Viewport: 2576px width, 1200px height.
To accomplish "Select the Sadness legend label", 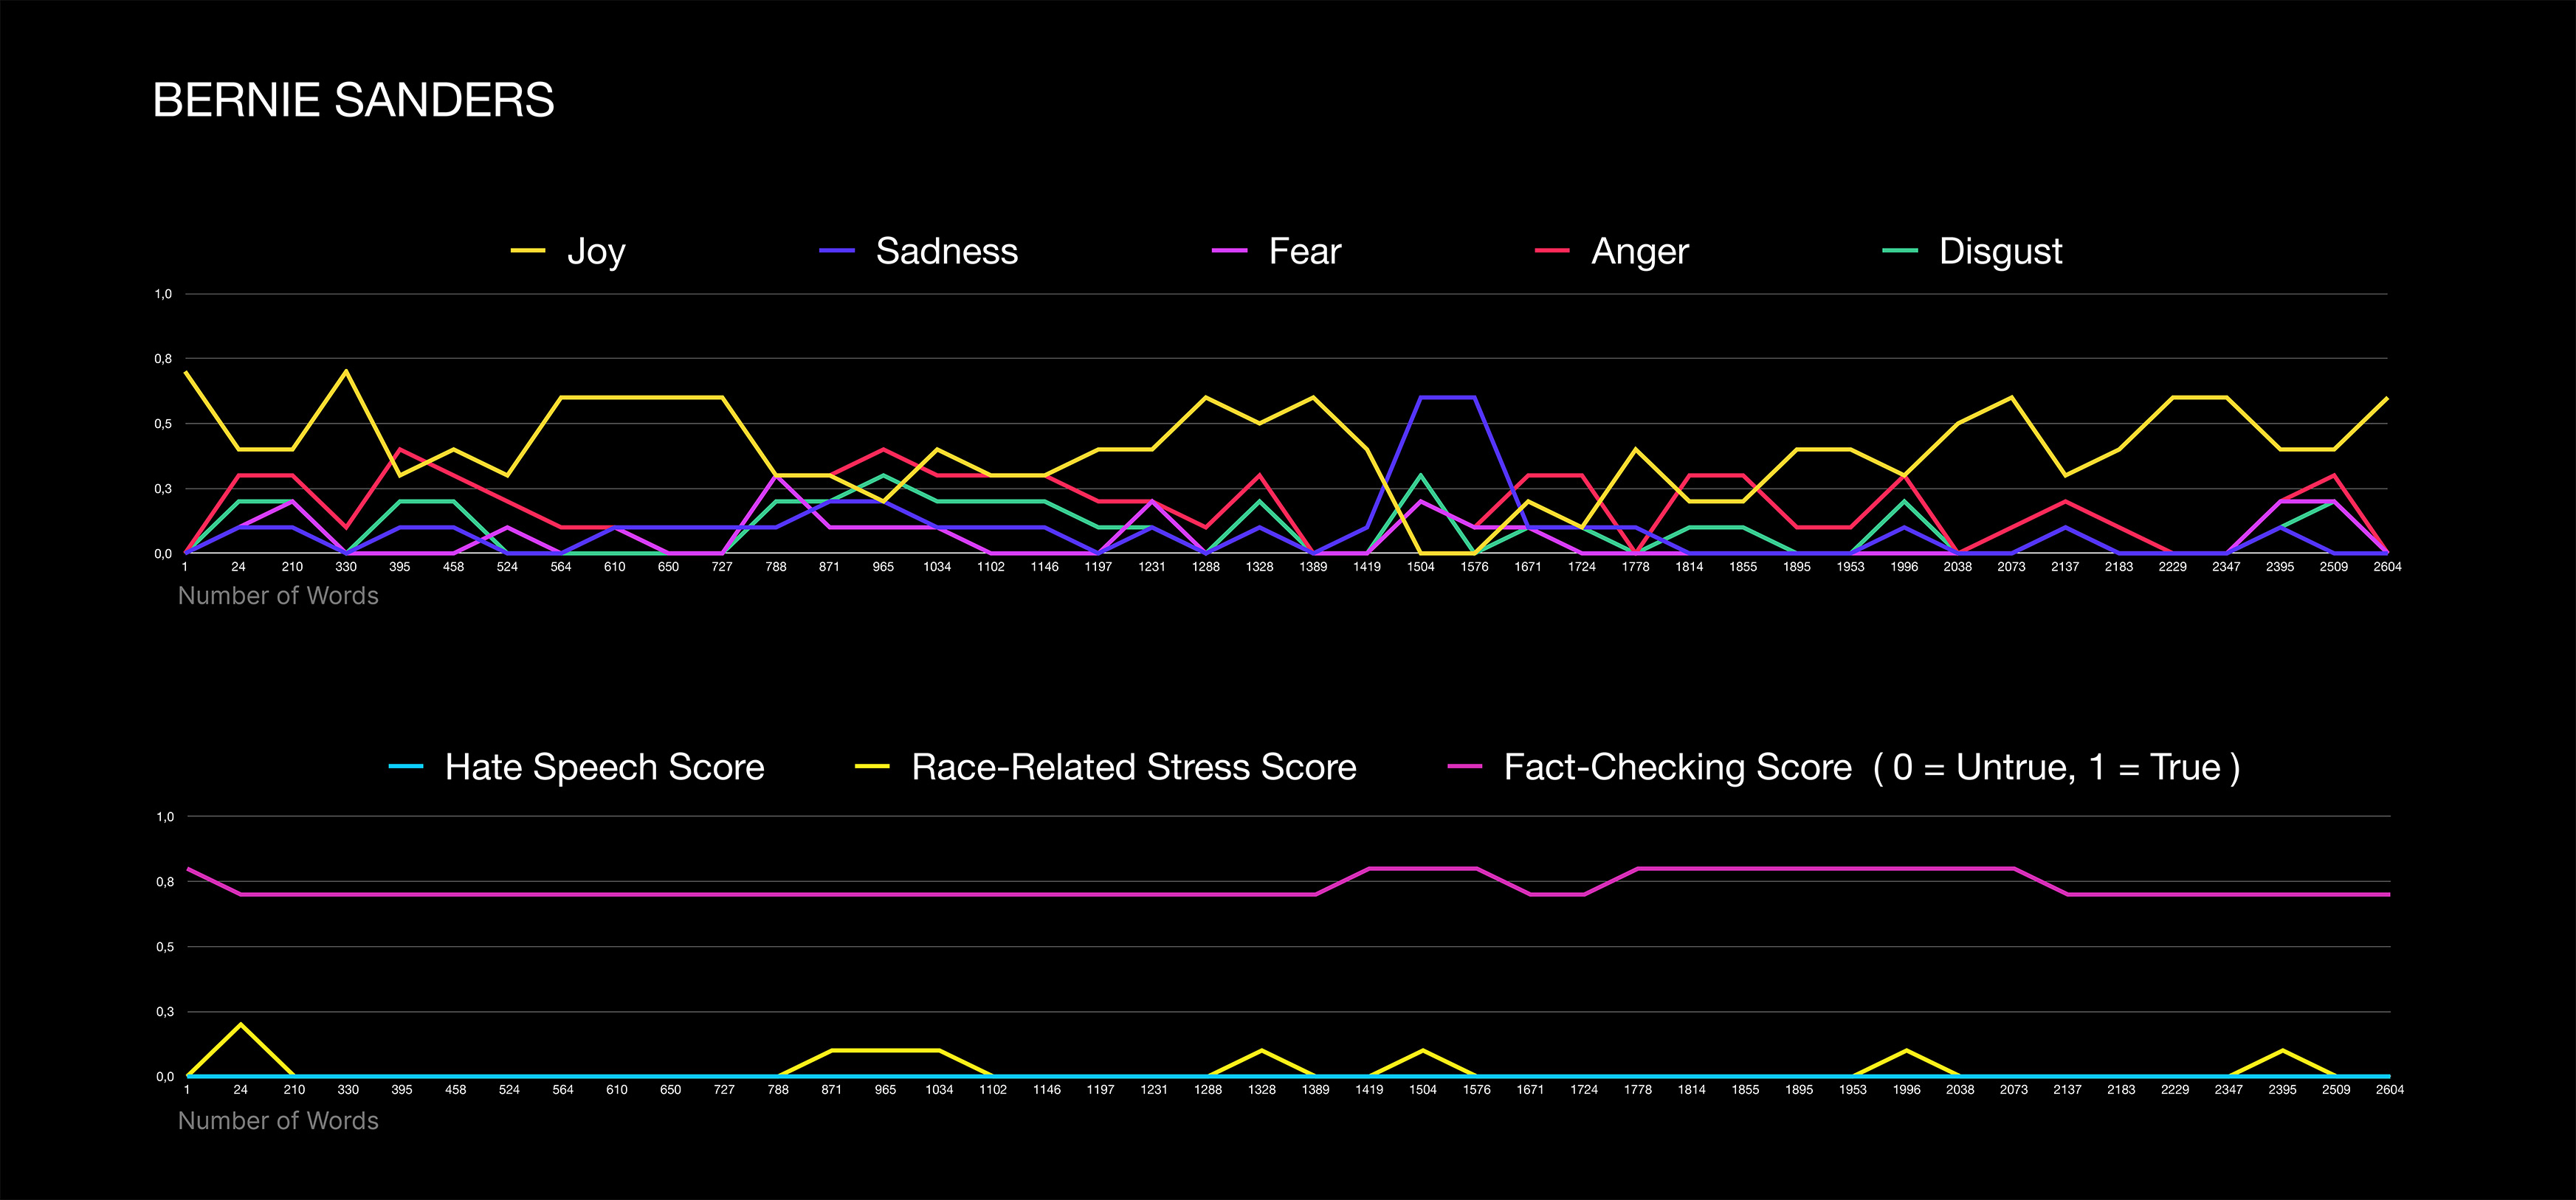I will click(x=947, y=251).
